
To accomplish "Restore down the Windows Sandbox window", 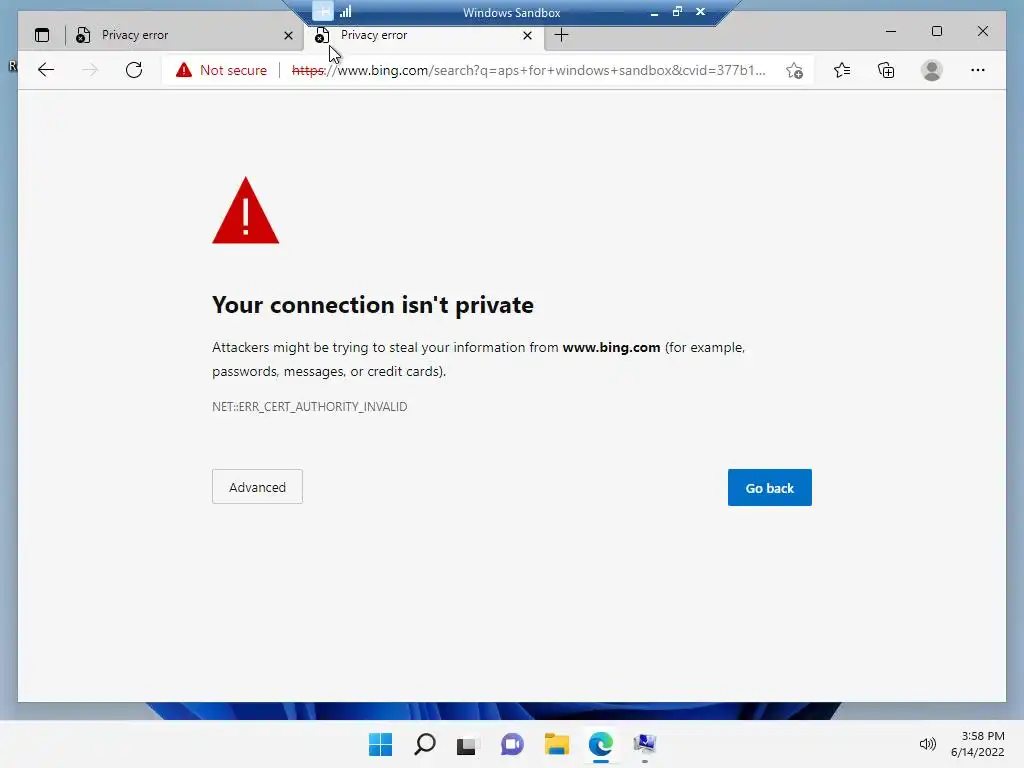I will (677, 11).
